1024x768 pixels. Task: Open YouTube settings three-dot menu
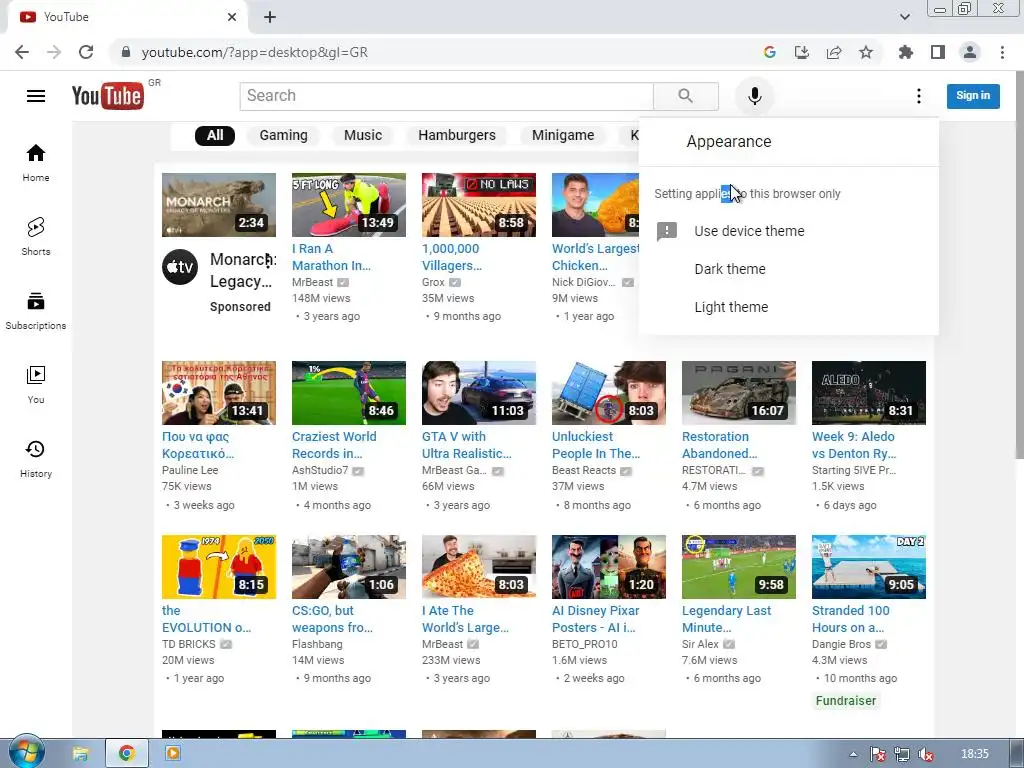pyautogui.click(x=918, y=96)
